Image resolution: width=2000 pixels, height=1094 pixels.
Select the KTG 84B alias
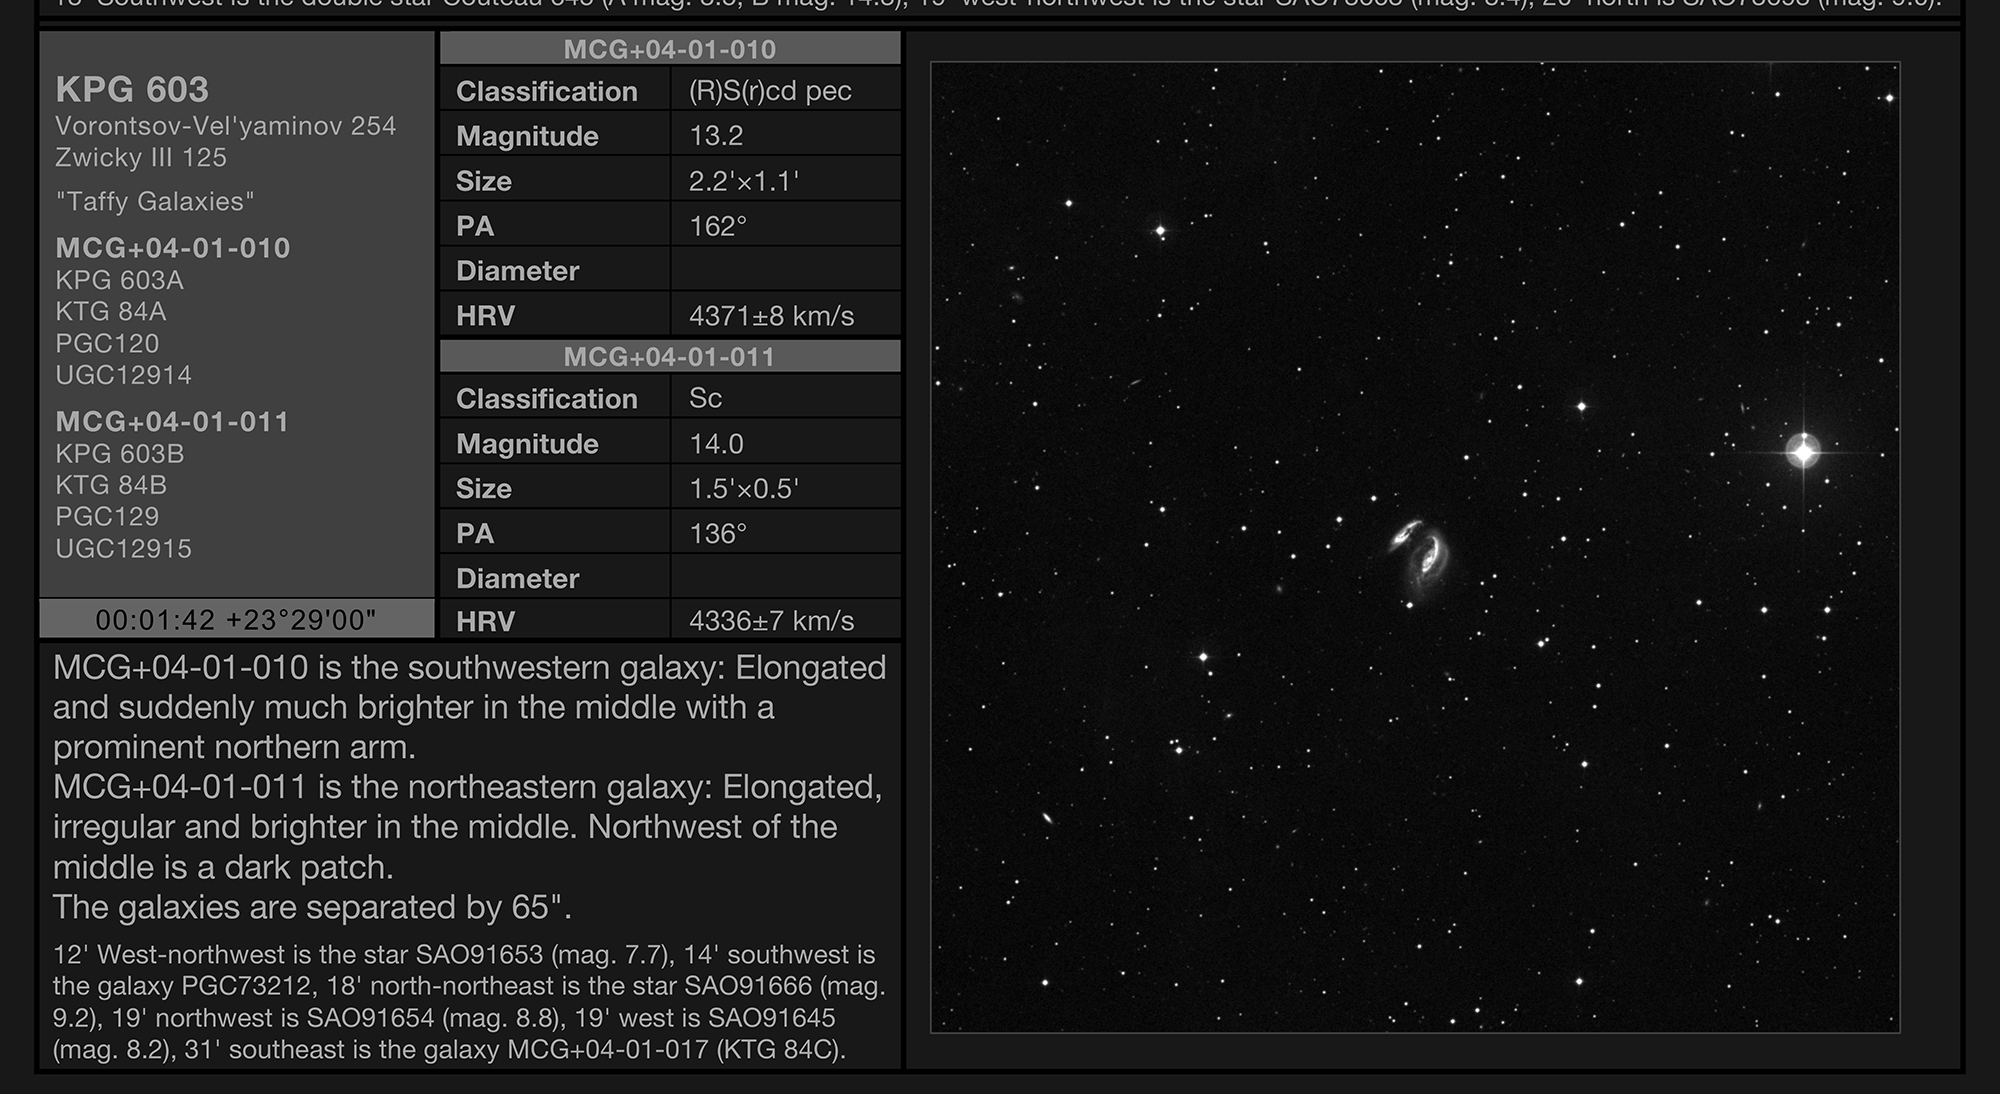[111, 485]
